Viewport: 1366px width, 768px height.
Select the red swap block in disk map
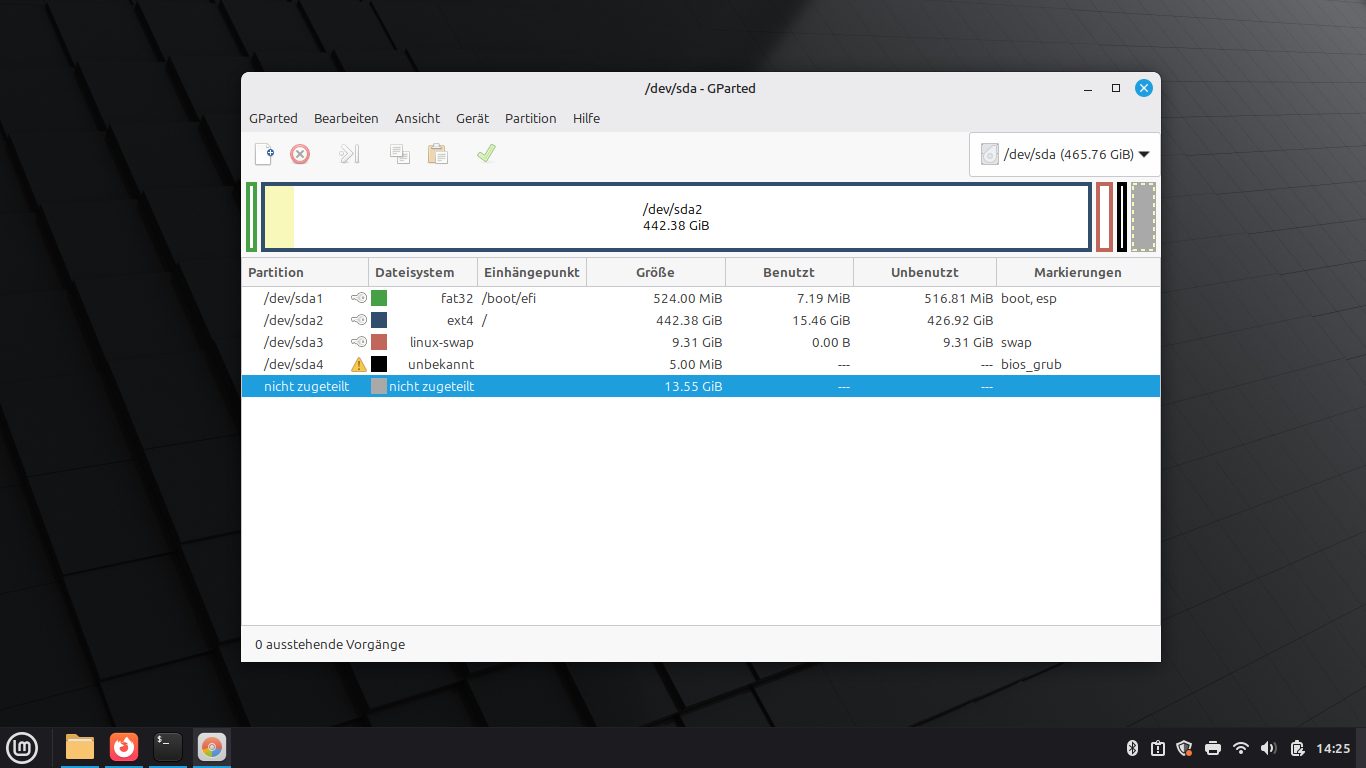[x=1104, y=217]
